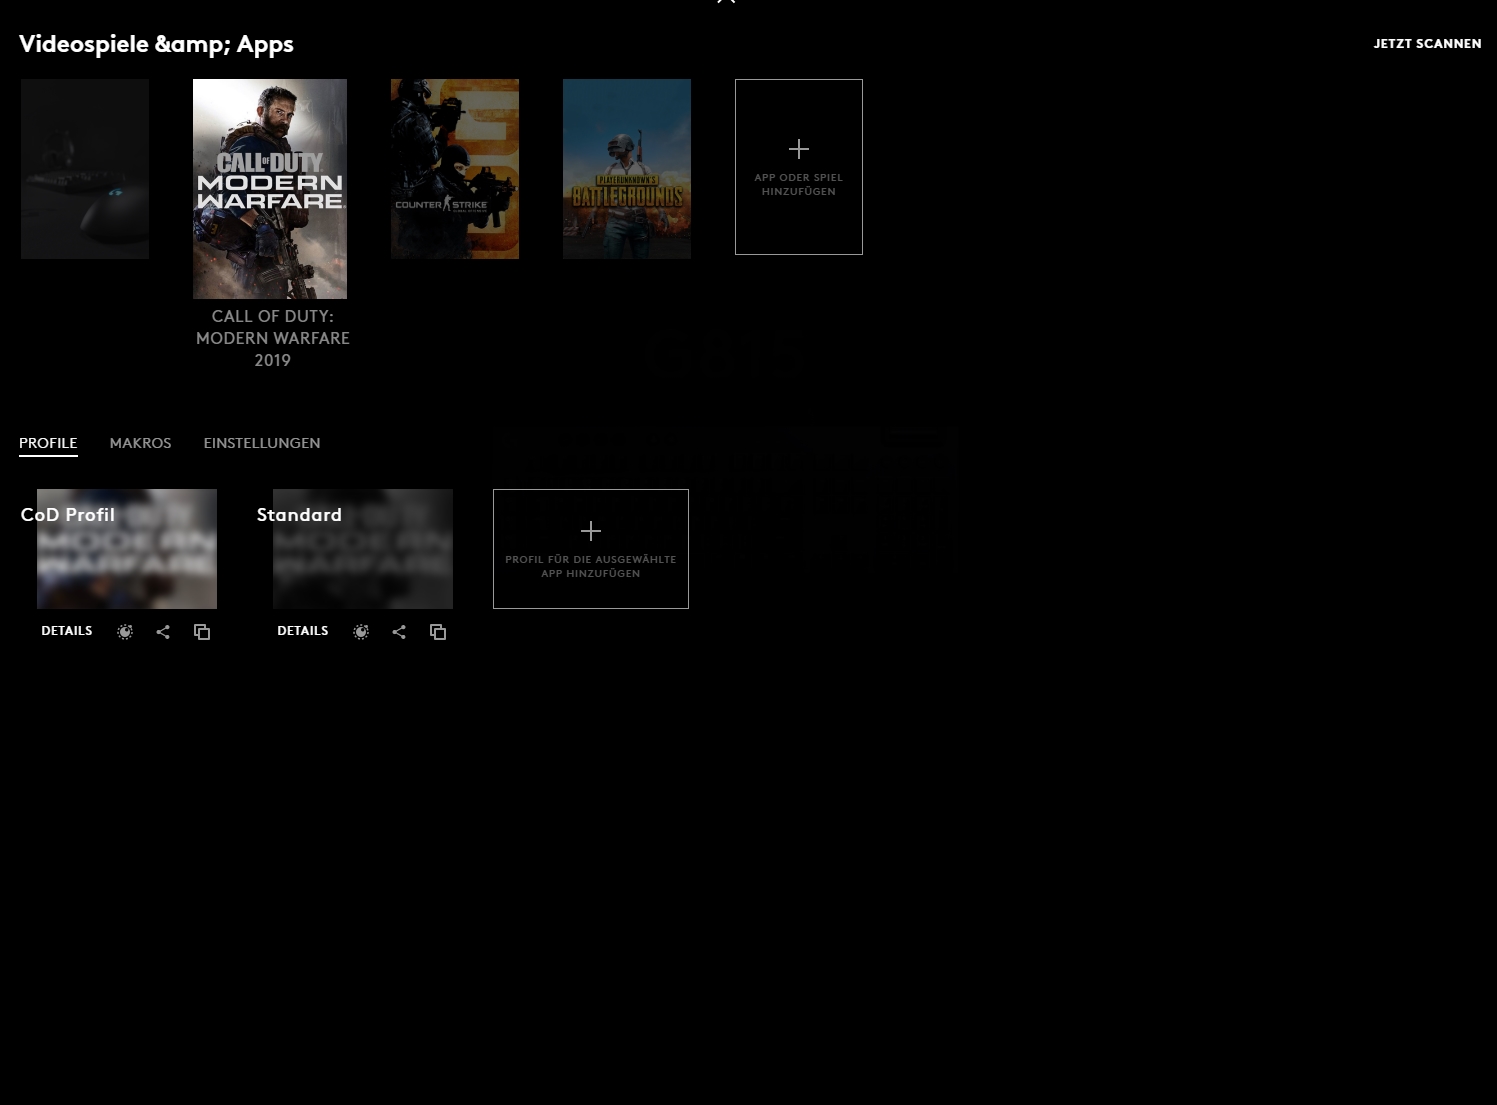1497x1105 pixels.
Task: Duplicate the Standard profile
Action: [x=438, y=632]
